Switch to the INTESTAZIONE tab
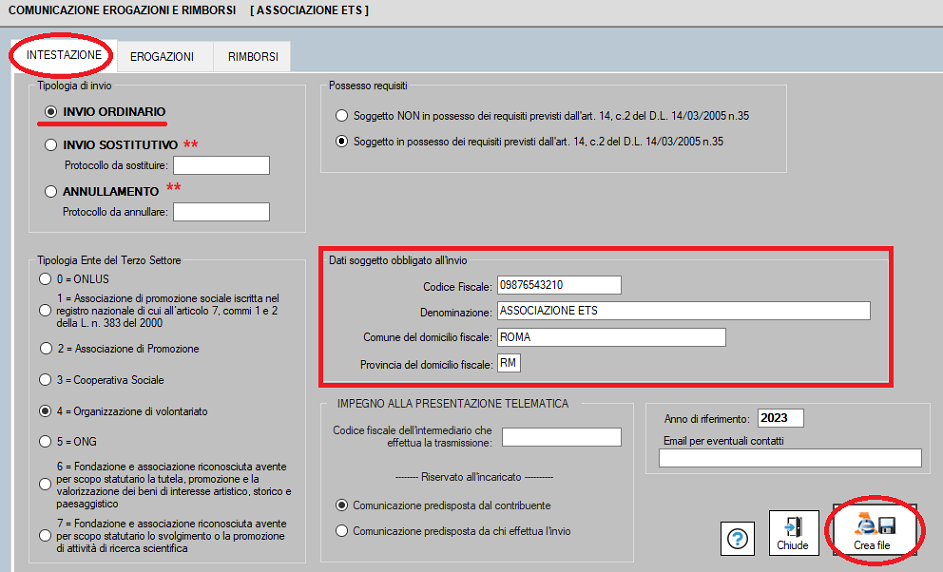Image resolution: width=943 pixels, height=572 pixels. 63,55
